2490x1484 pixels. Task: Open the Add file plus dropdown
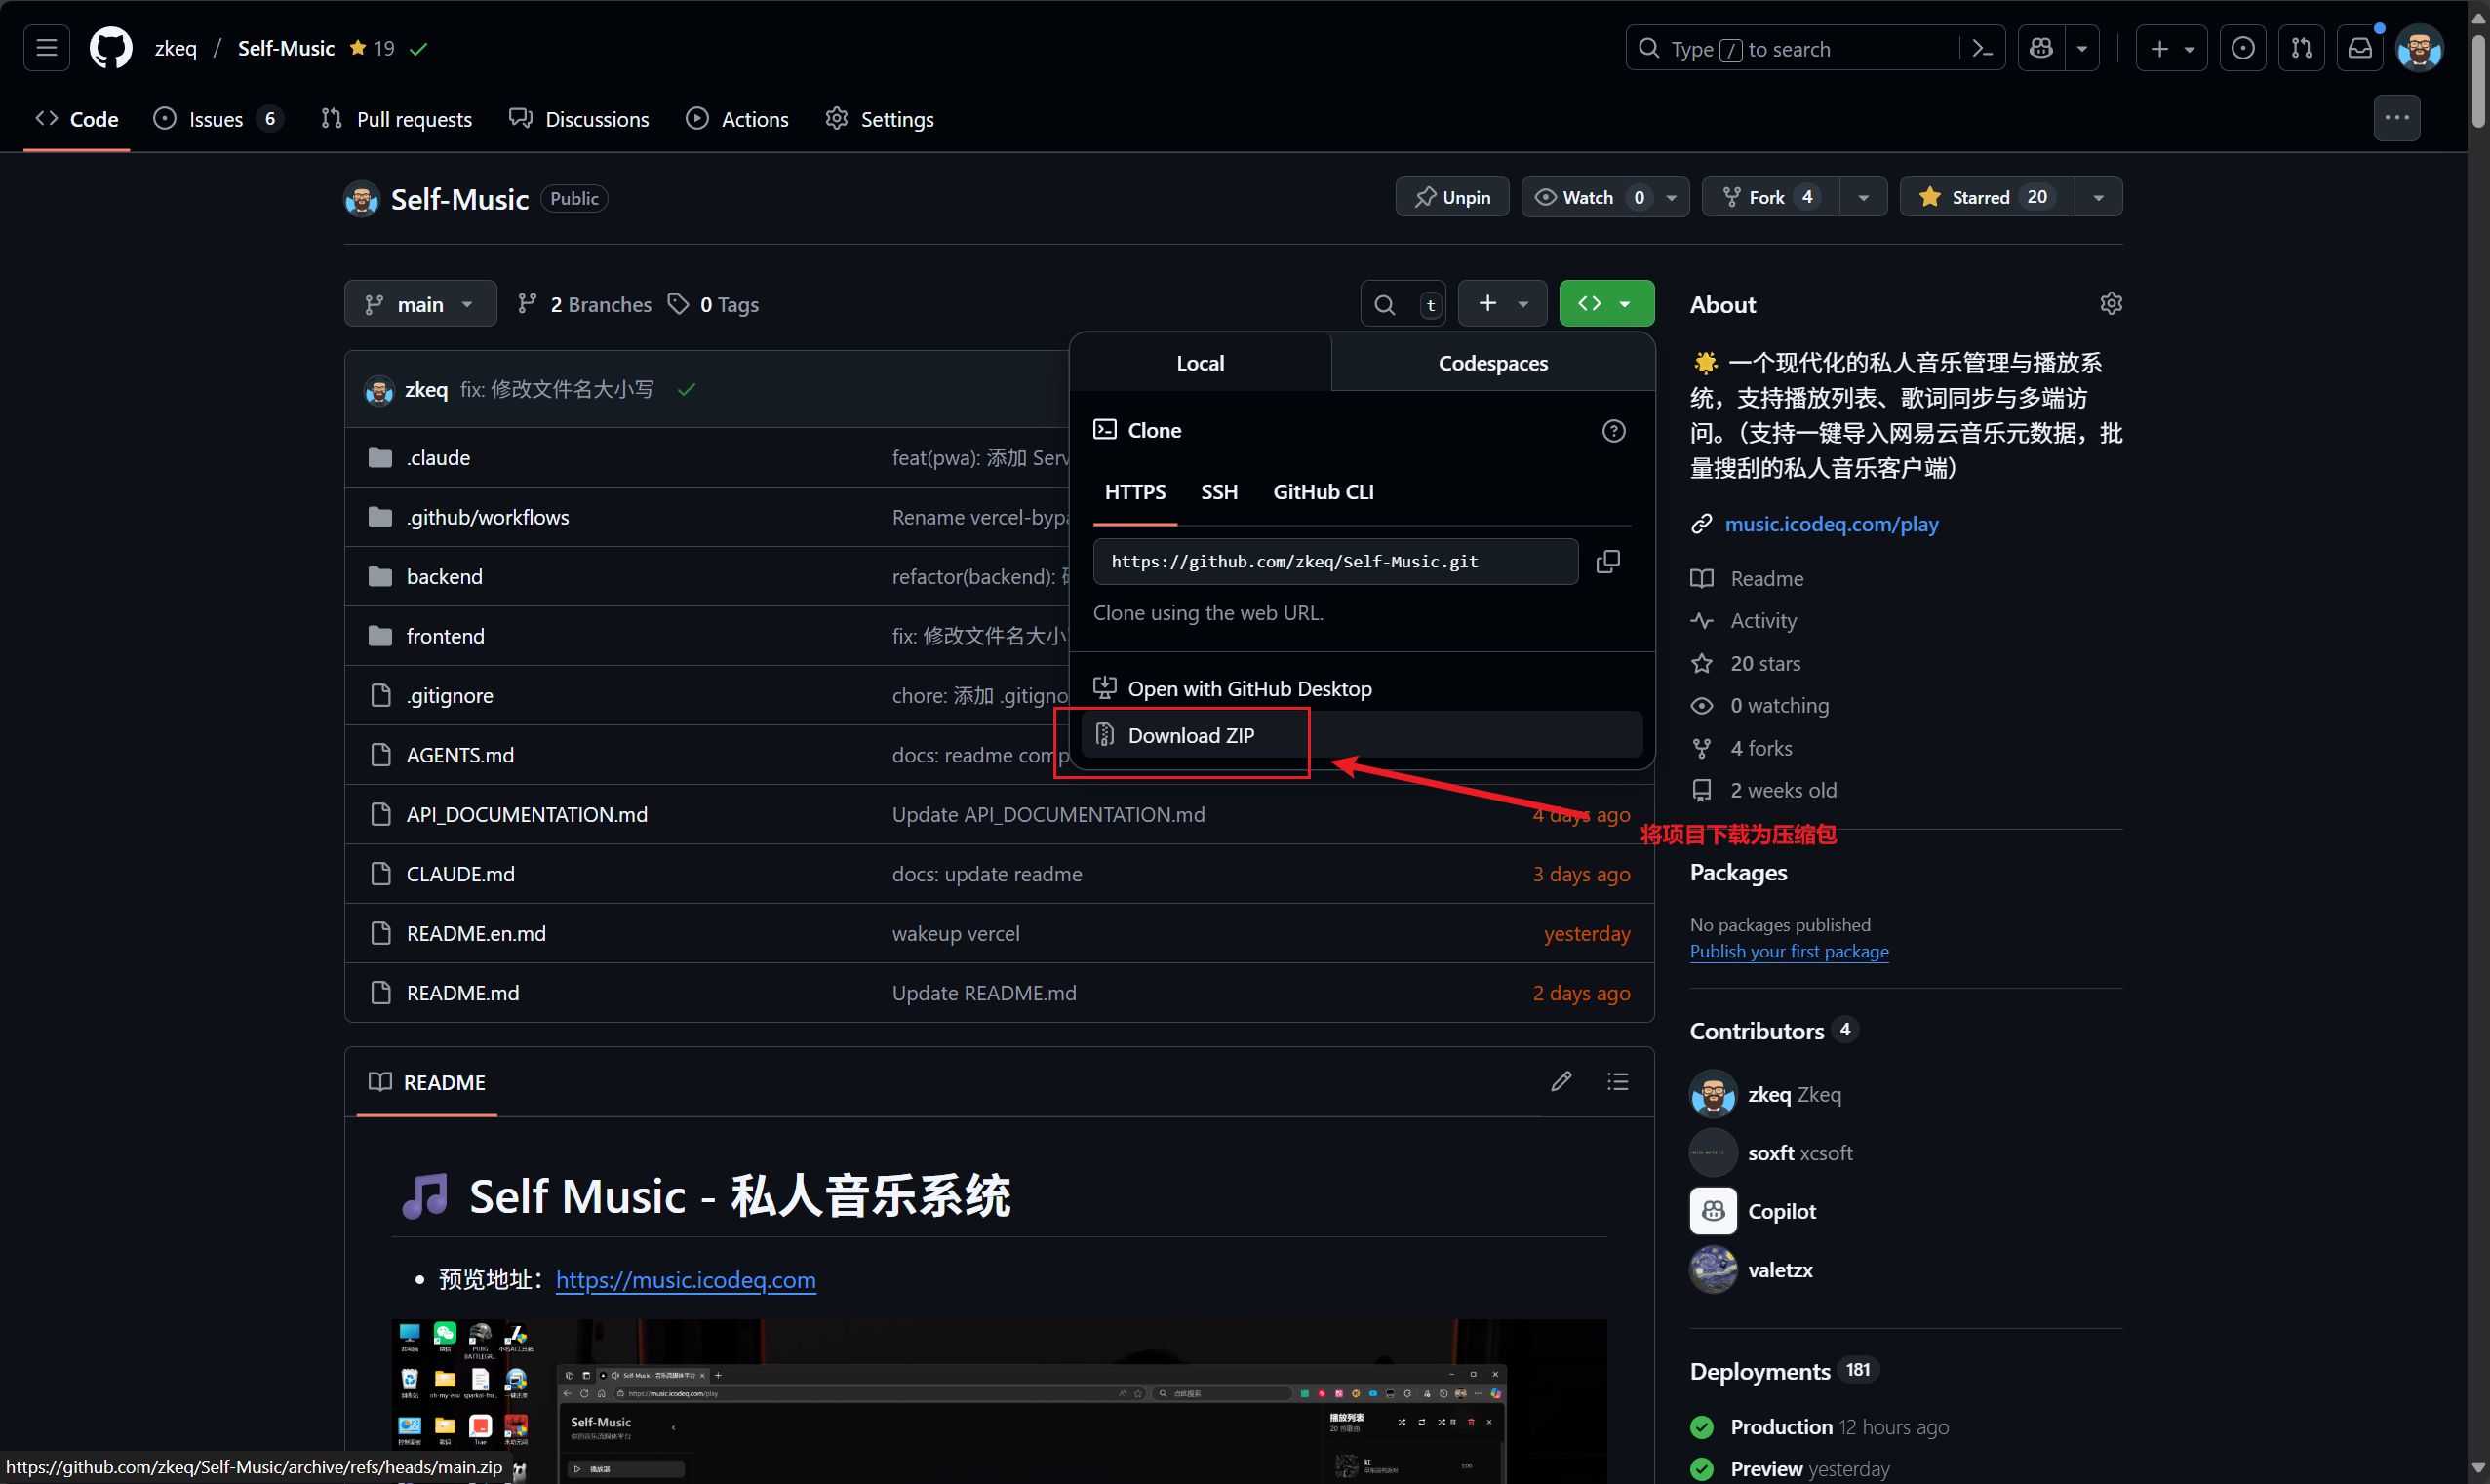pyautogui.click(x=1502, y=303)
